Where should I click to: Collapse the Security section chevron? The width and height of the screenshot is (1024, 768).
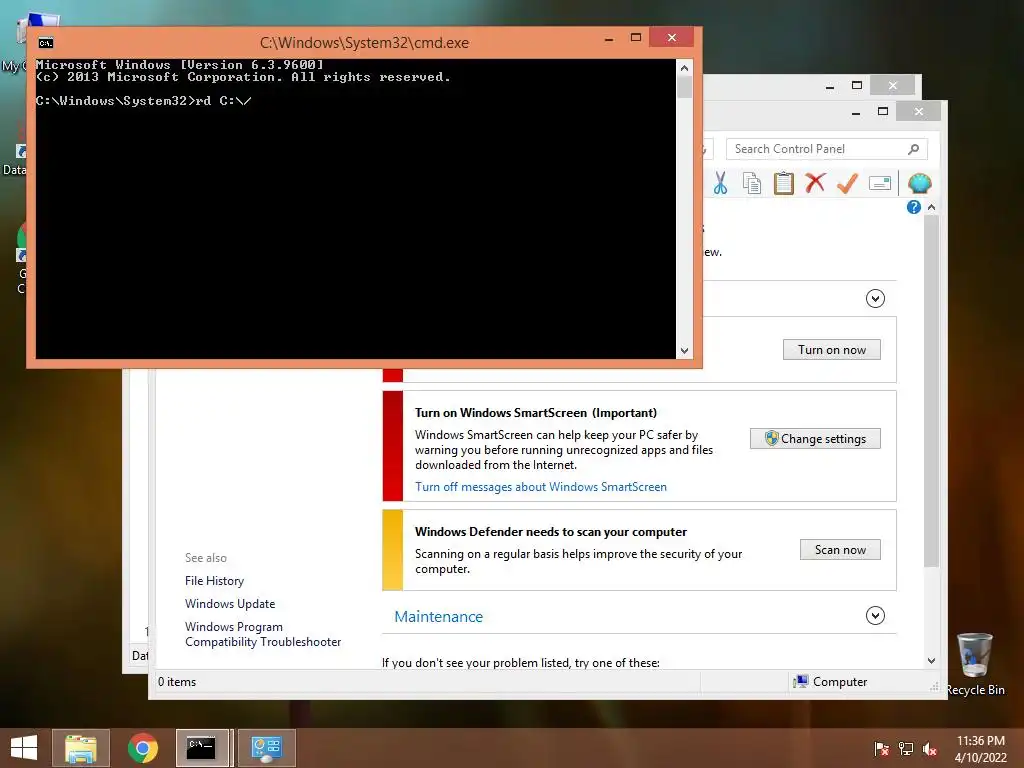(x=875, y=298)
